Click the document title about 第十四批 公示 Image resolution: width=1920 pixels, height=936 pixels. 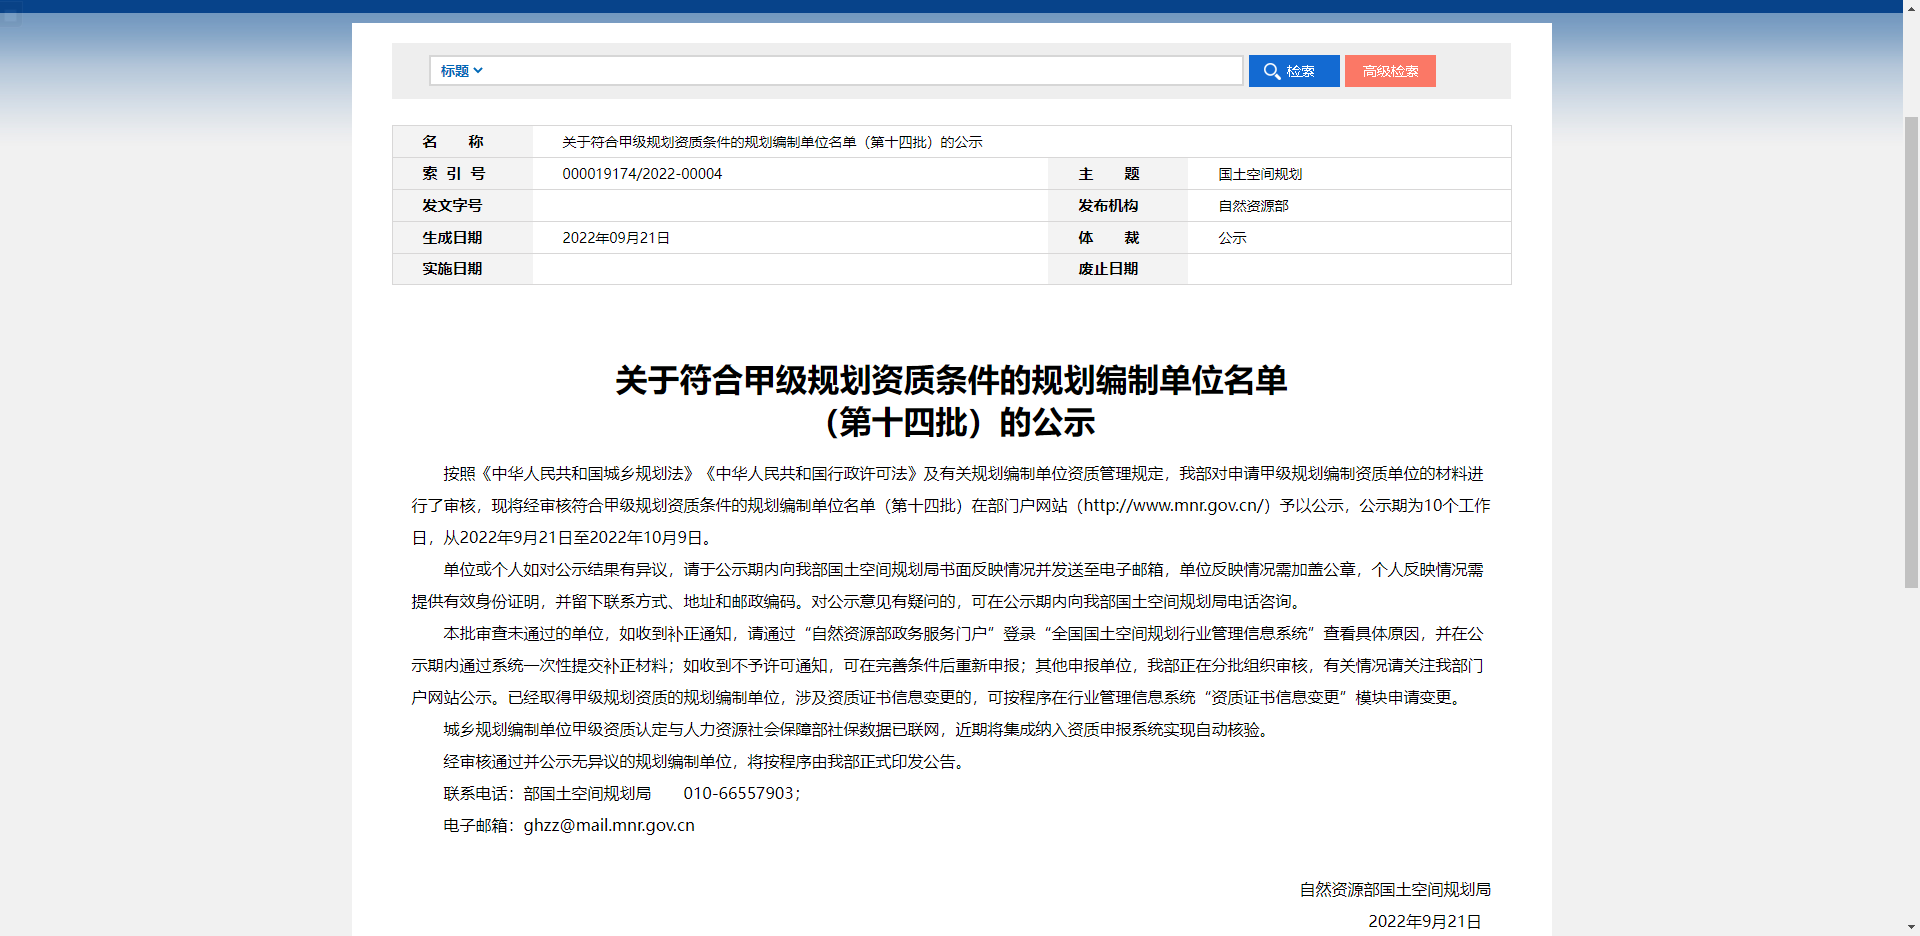(x=951, y=400)
